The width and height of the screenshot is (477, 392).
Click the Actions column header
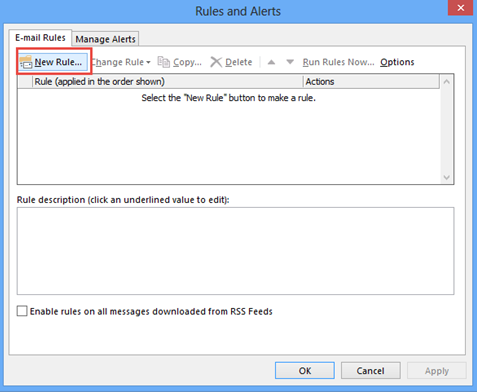point(371,82)
